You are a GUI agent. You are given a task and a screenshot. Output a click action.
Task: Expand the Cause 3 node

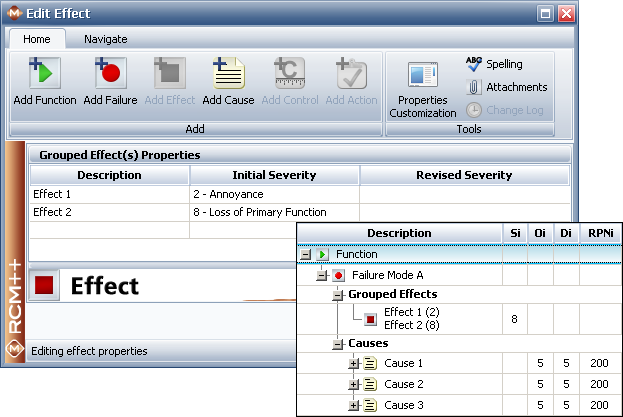click(x=353, y=405)
